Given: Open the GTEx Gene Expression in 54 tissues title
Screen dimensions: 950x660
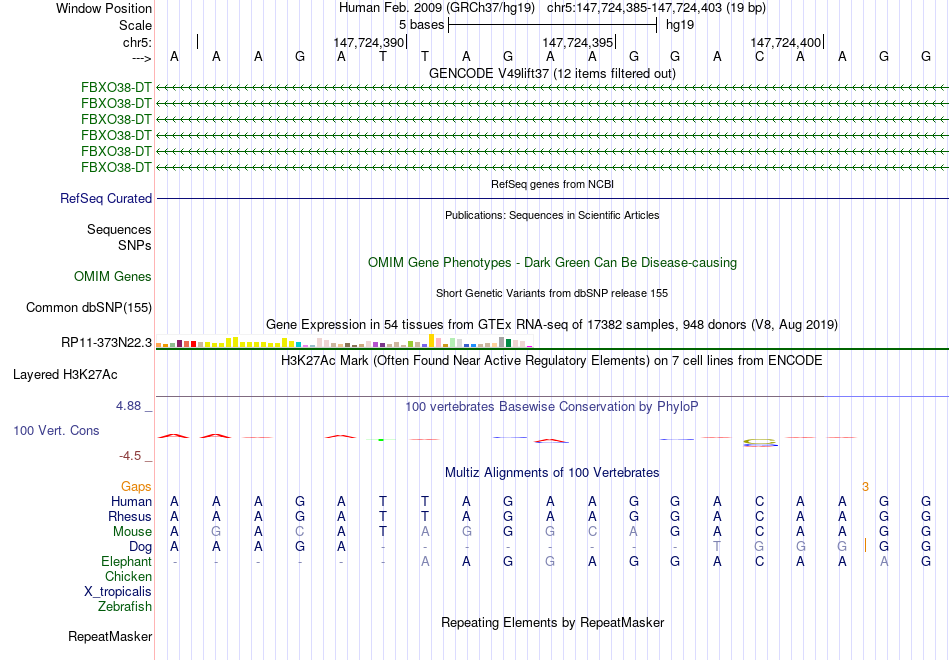Looking at the screenshot, I should tap(552, 325).
